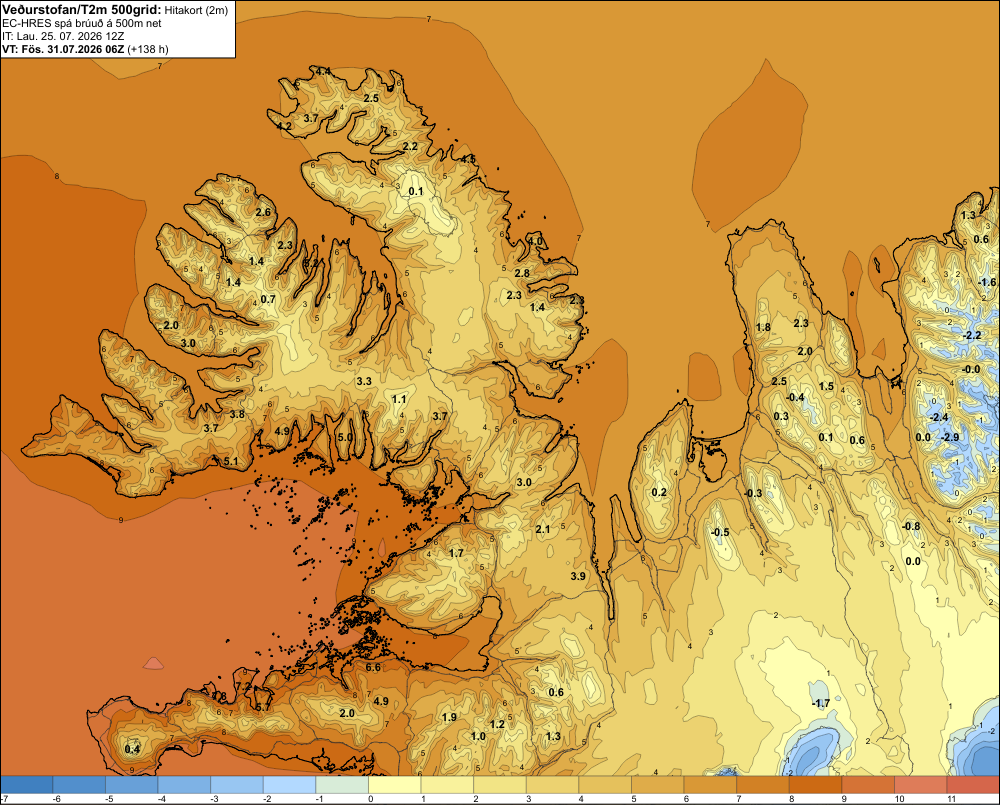The image size is (1000, 805).
Task: Click the 6.6 temperature label on the map
Action: coord(373,667)
